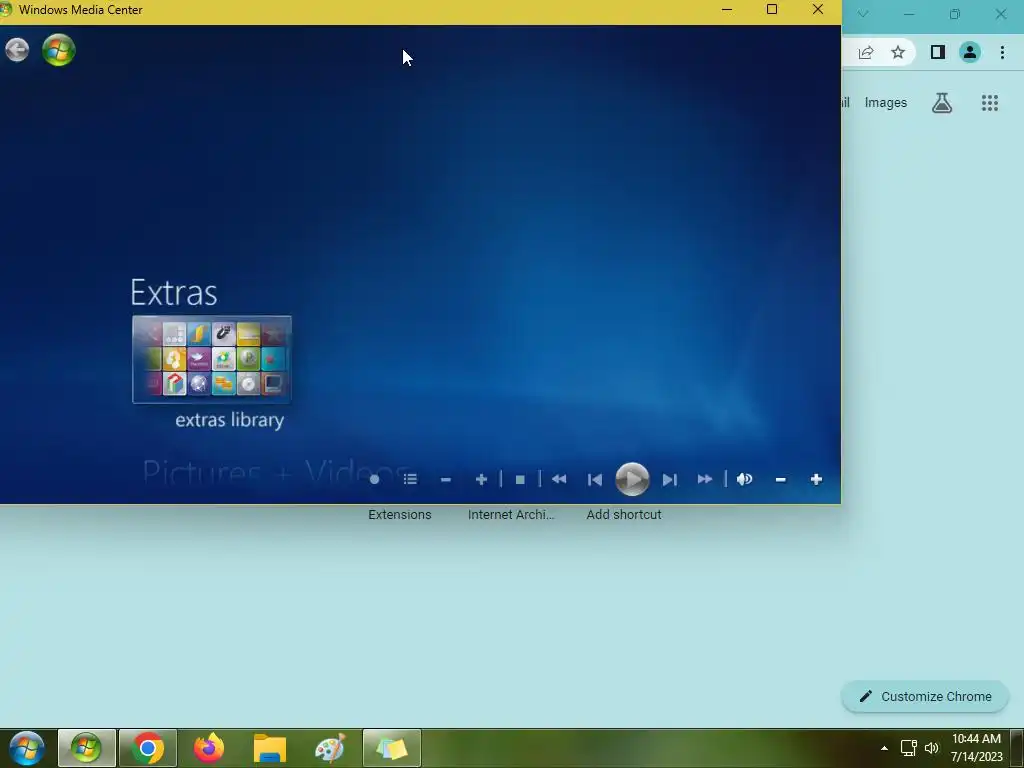Screen dimensions: 1024x768
Task: Click the Record button in transport controls
Action: pos(374,479)
